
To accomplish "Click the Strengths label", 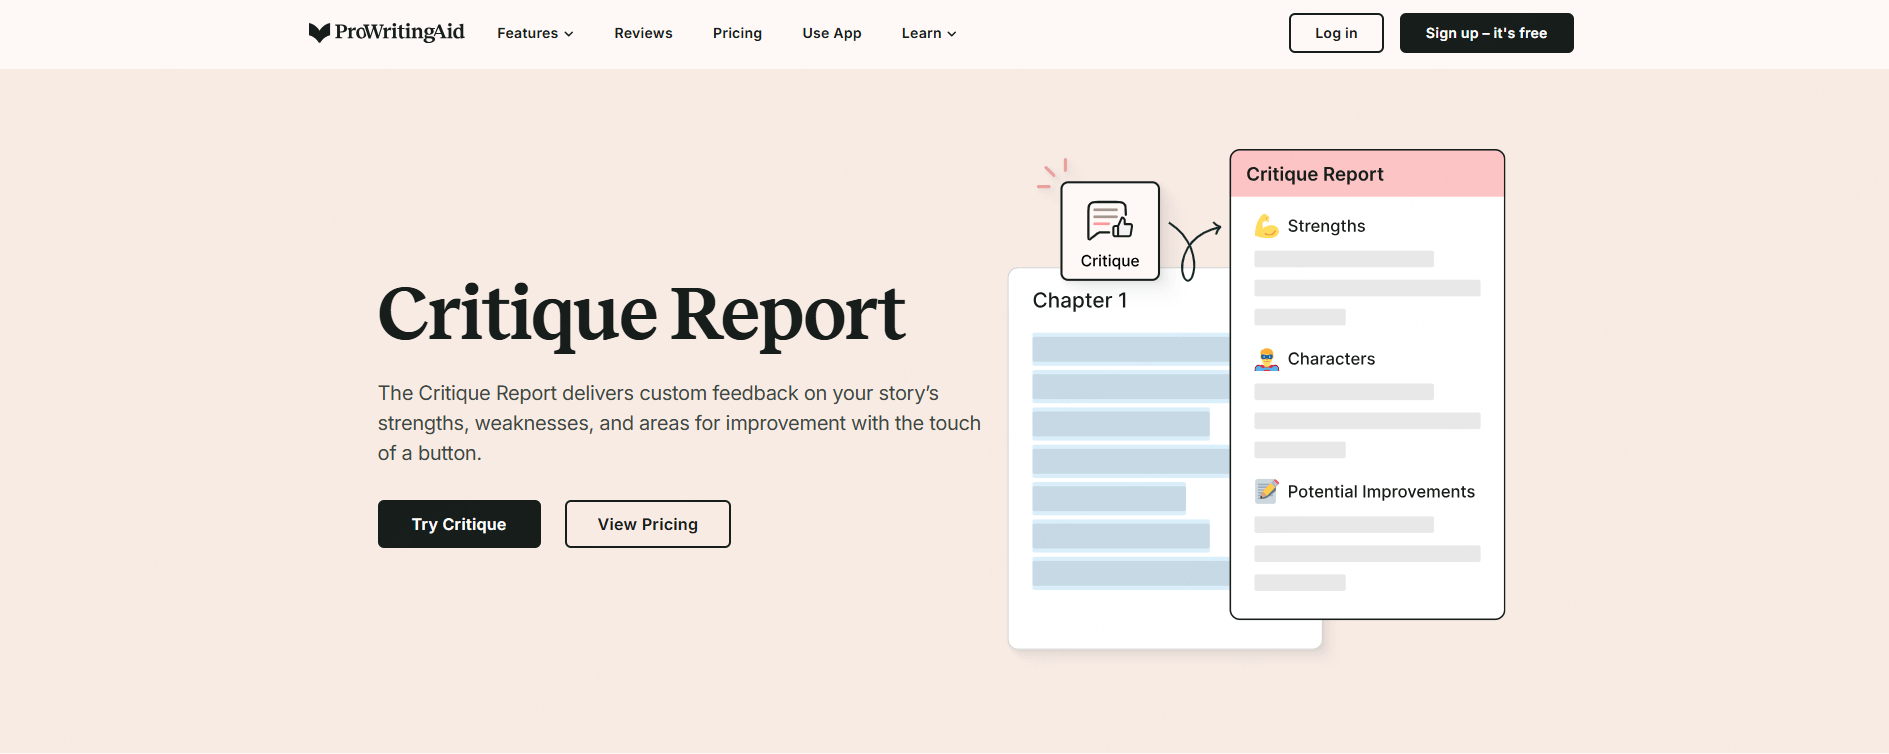I will 1326,226.
